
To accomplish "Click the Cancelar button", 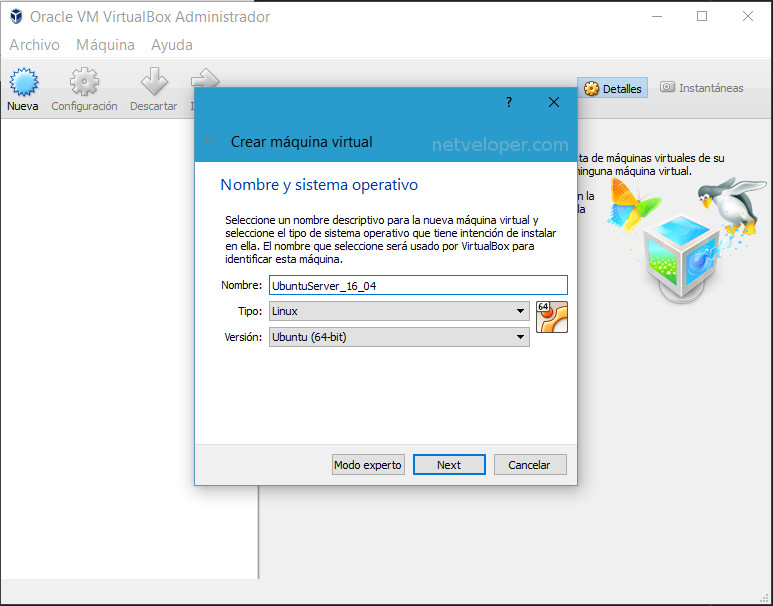I will click(x=529, y=465).
